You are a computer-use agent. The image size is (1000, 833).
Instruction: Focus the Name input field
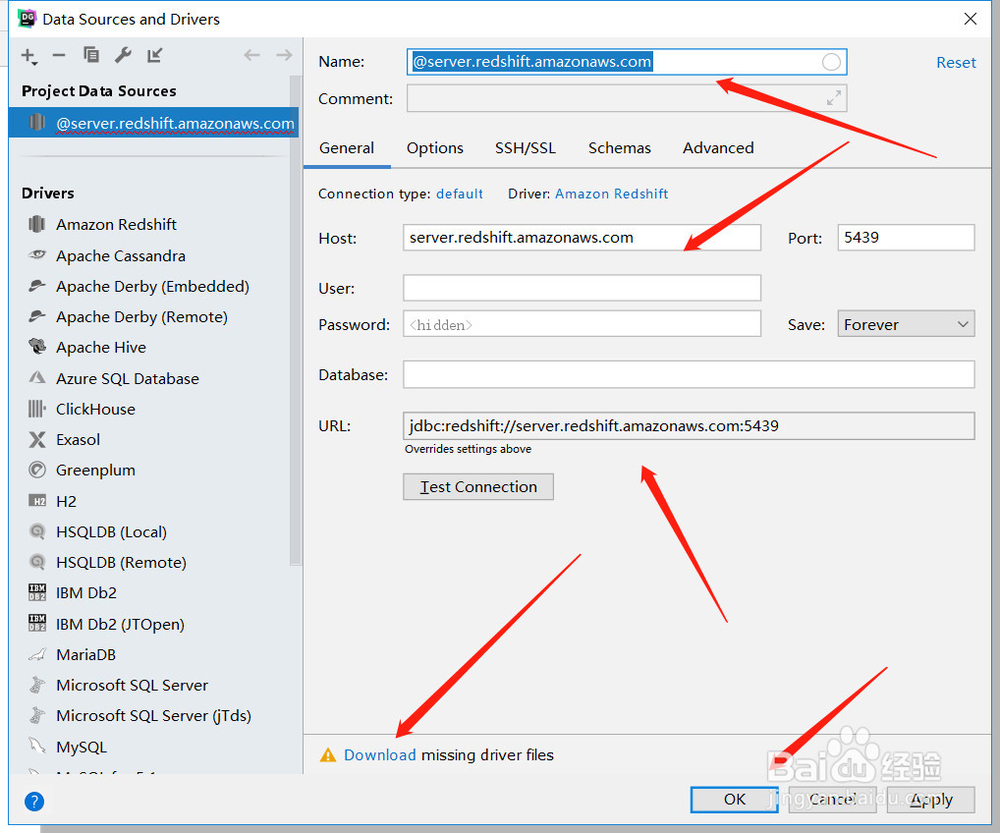(x=627, y=62)
